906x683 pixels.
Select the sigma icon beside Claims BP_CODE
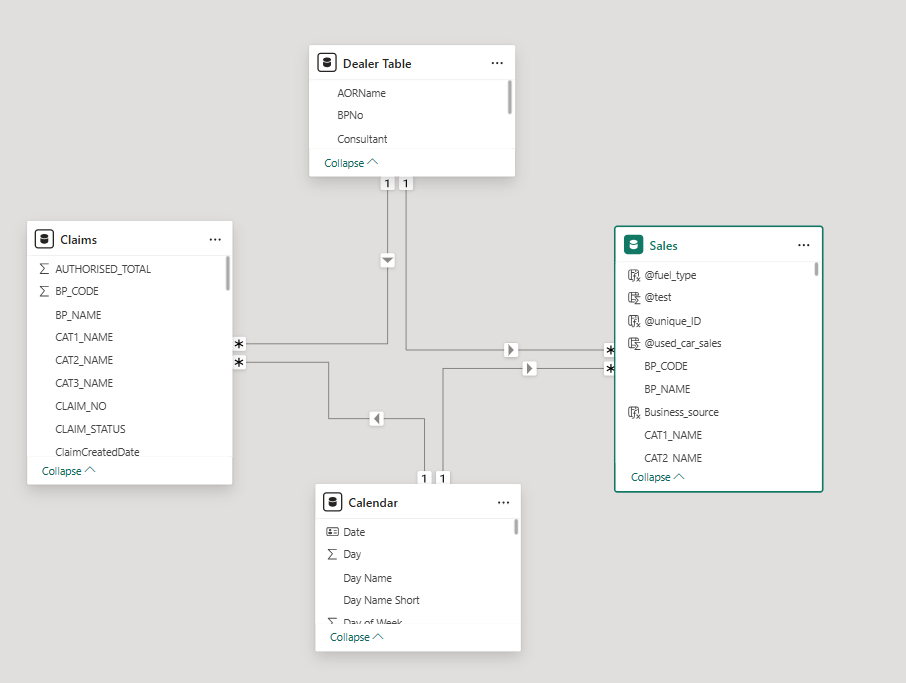44,291
